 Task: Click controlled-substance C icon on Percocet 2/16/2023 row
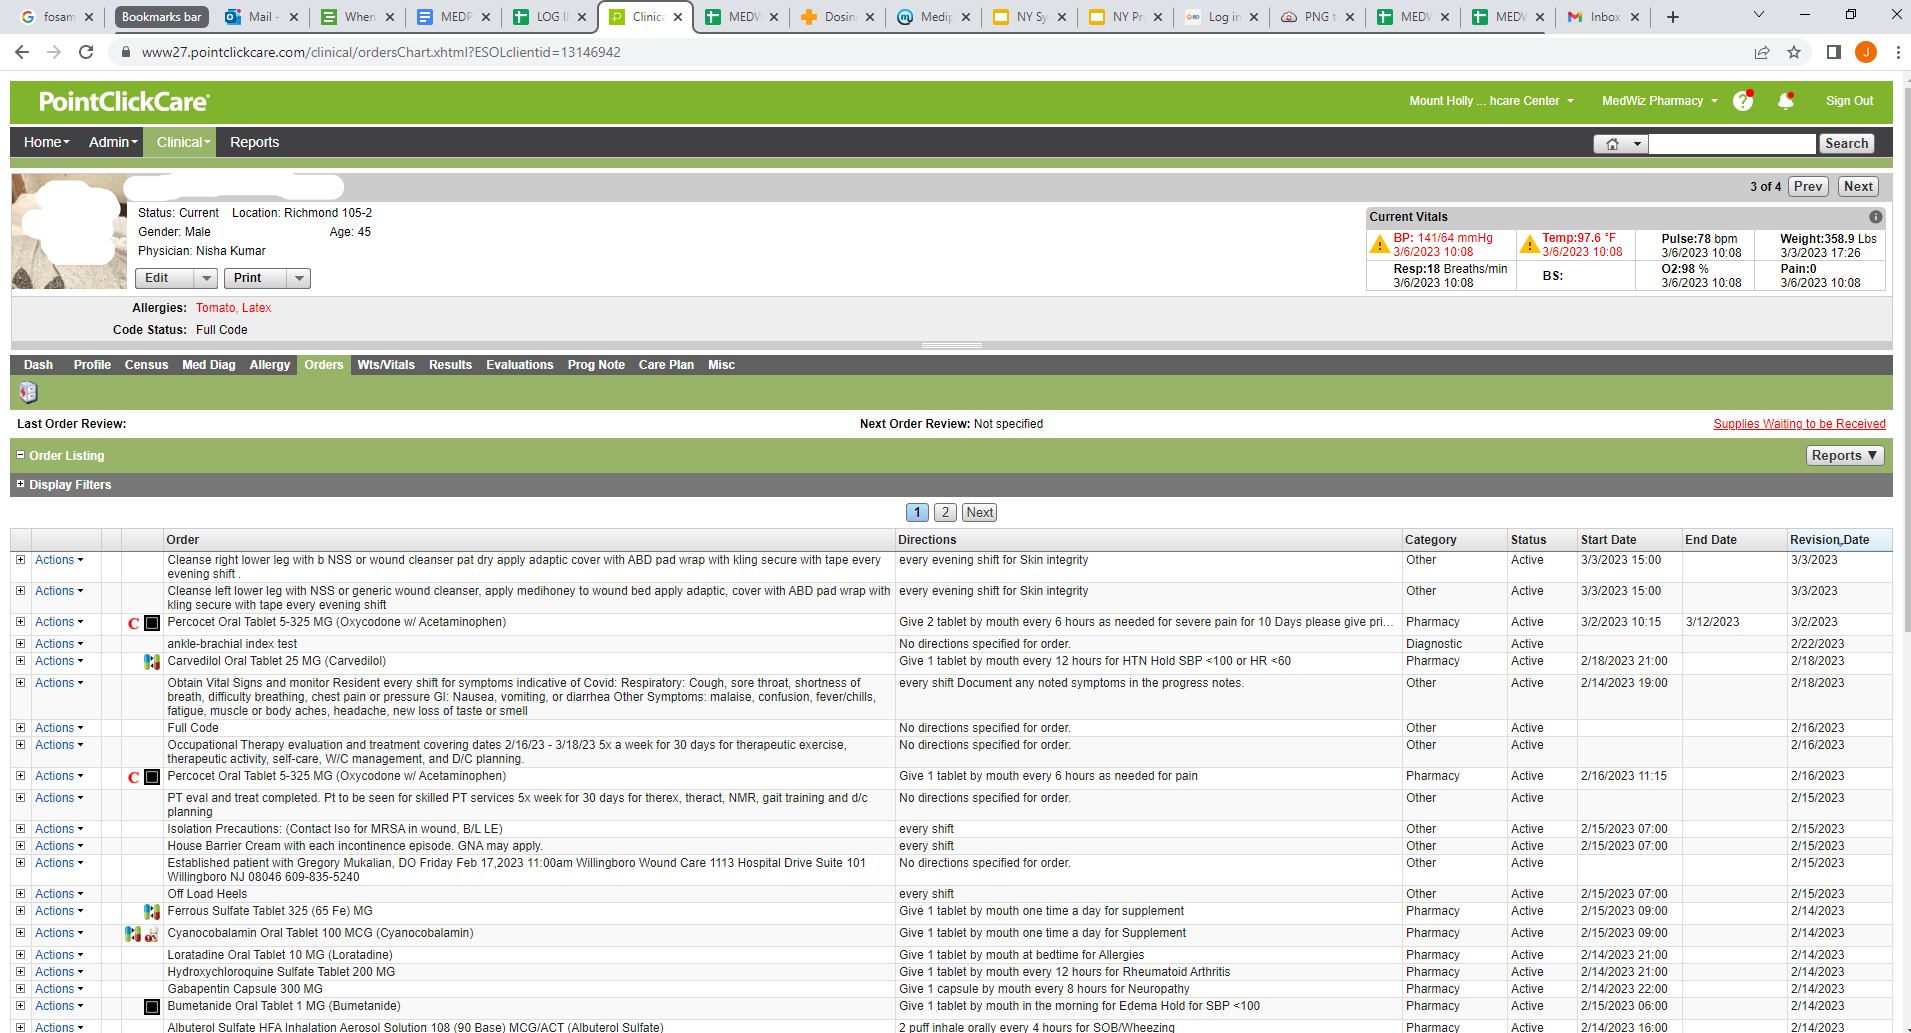[134, 778]
